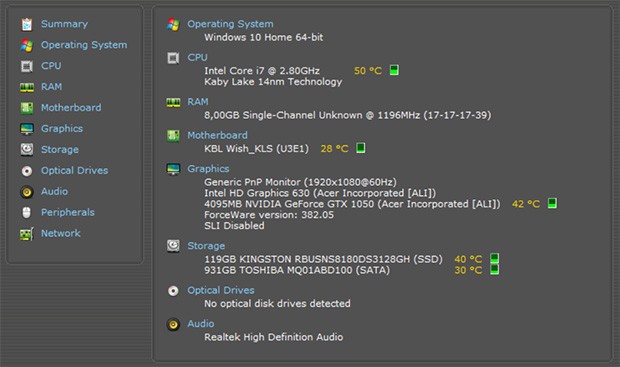
Task: Click the Motherboard heading link in summary
Action: (x=217, y=135)
